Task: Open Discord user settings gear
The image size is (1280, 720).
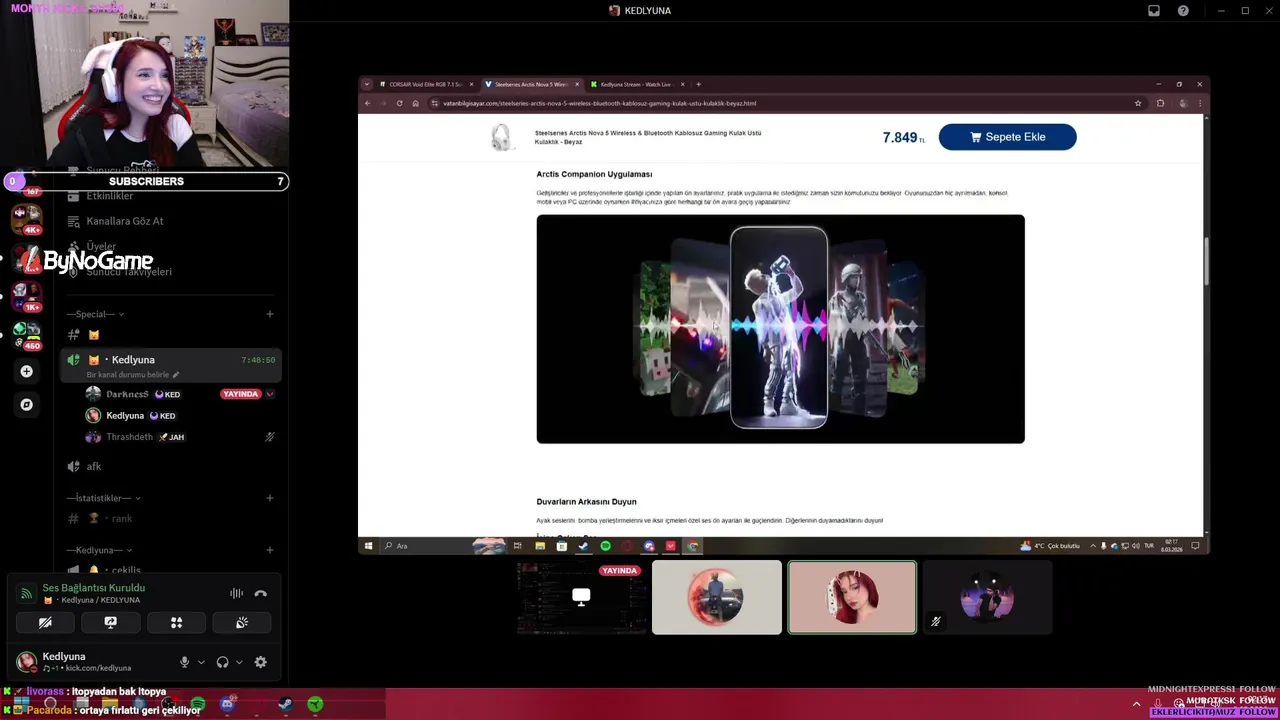Action: [x=260, y=662]
